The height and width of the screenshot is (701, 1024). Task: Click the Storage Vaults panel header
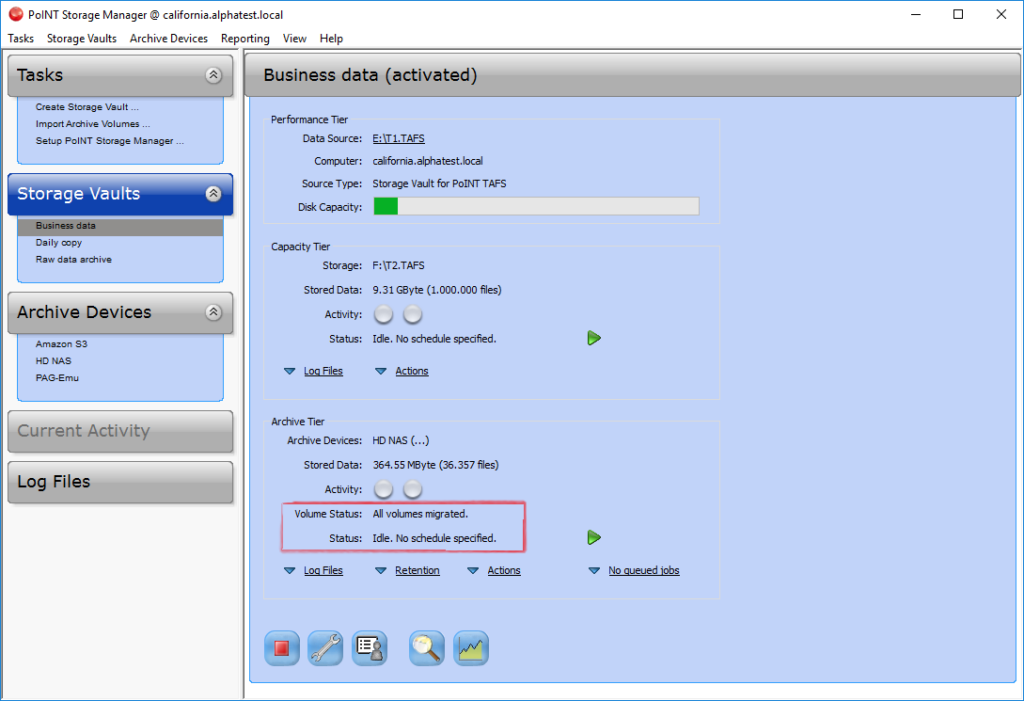pos(120,194)
